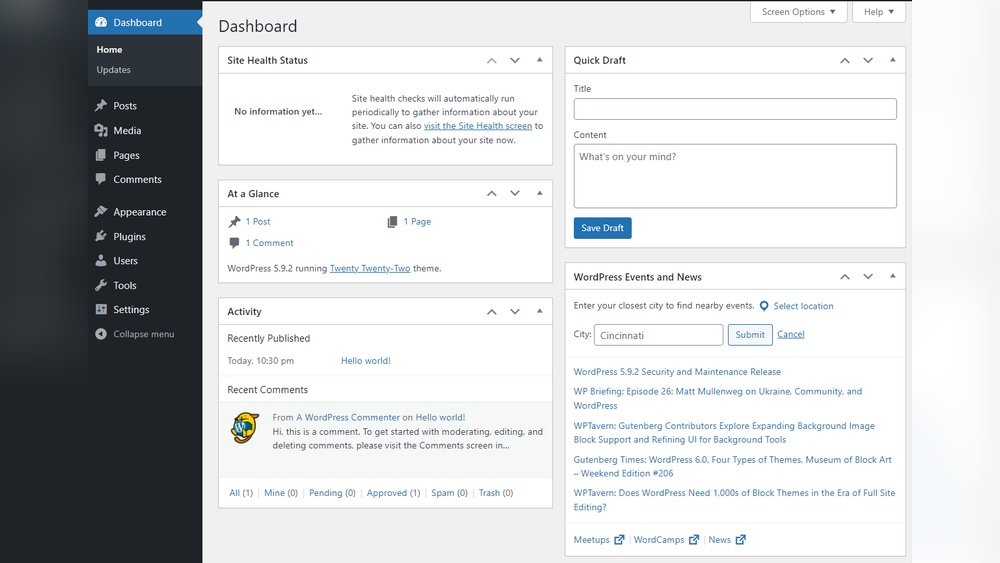Open A WordPress Commenter link
Screen dimensions: 1000x563
click(348, 418)
